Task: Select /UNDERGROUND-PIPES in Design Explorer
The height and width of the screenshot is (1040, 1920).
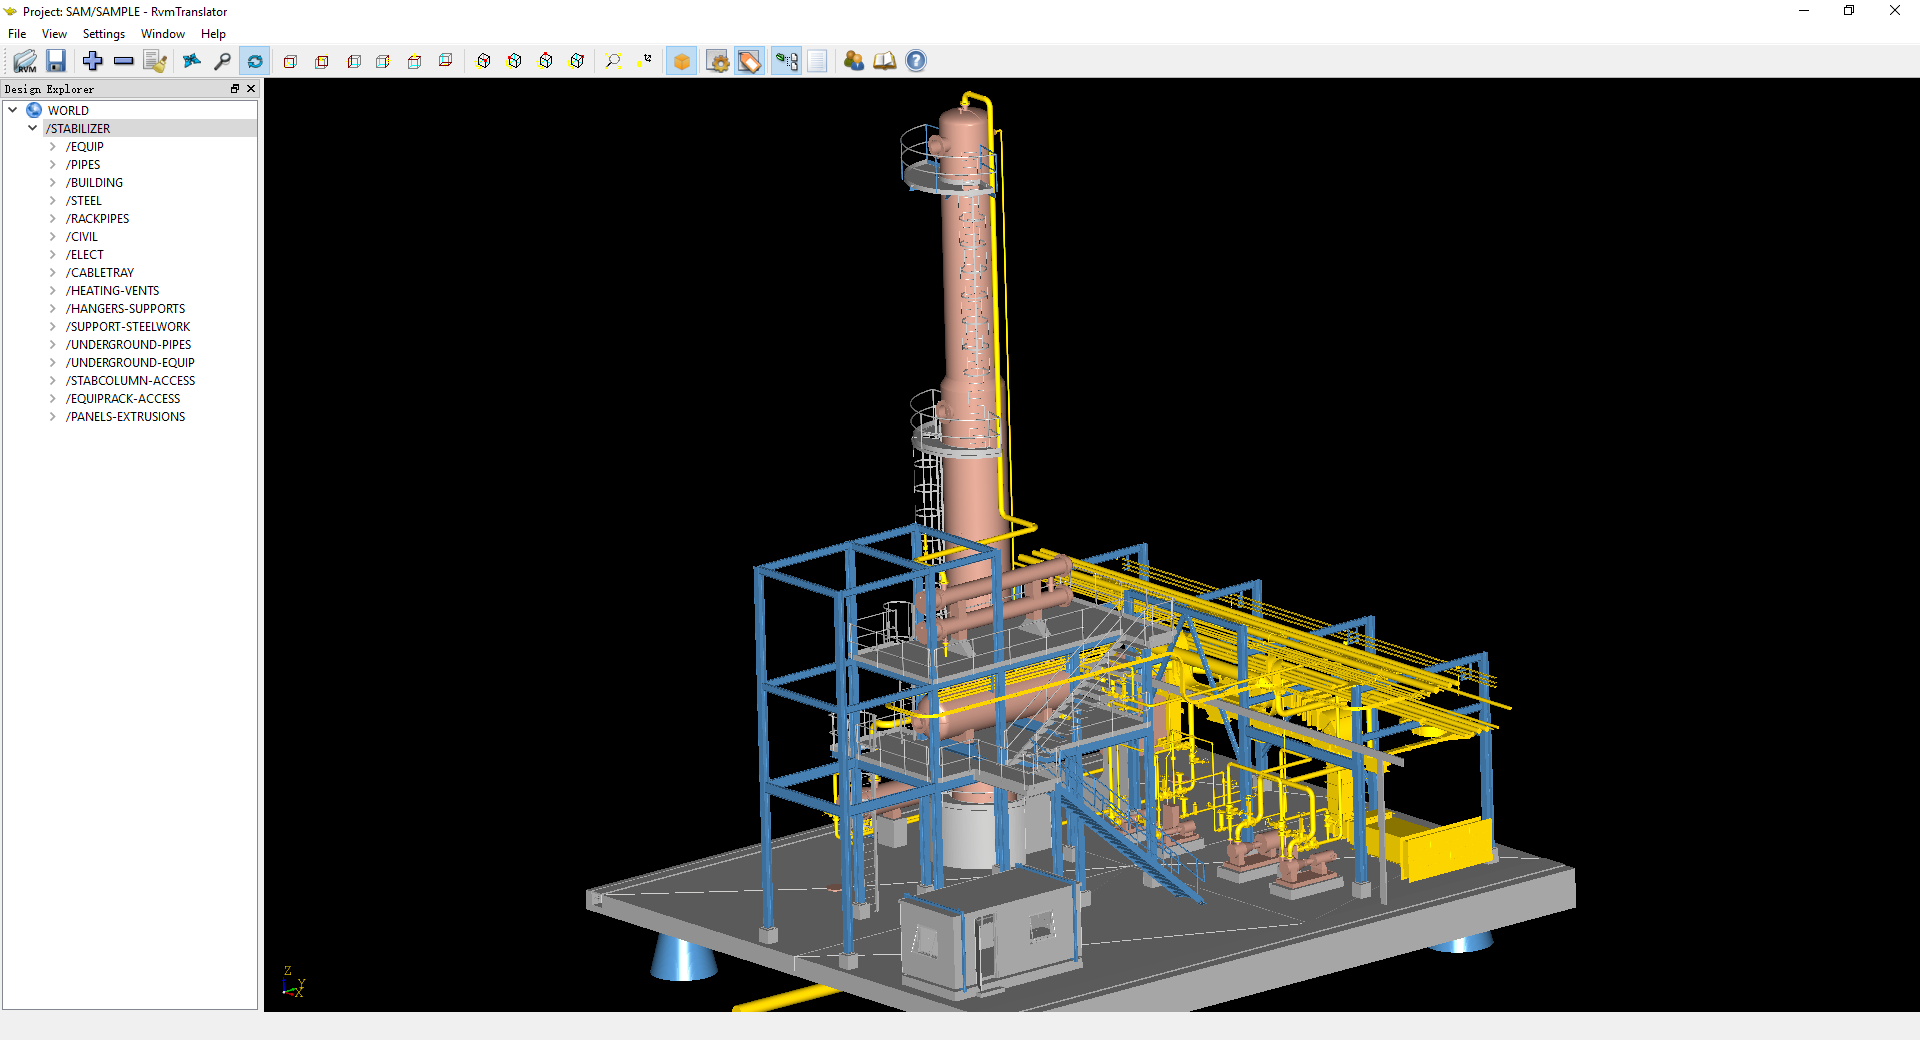Action: tap(128, 345)
